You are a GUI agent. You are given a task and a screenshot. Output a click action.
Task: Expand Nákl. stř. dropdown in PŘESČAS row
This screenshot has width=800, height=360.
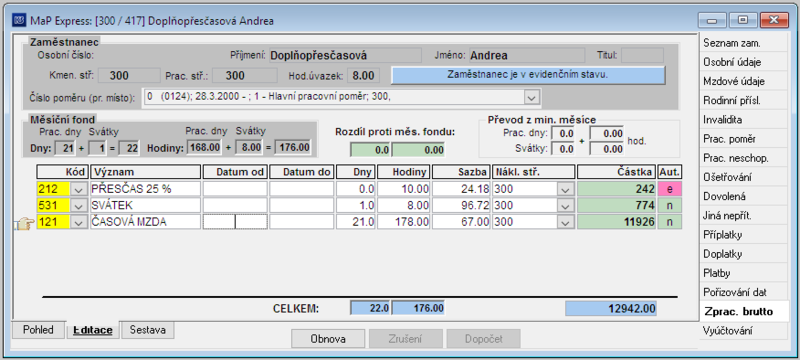tap(565, 189)
